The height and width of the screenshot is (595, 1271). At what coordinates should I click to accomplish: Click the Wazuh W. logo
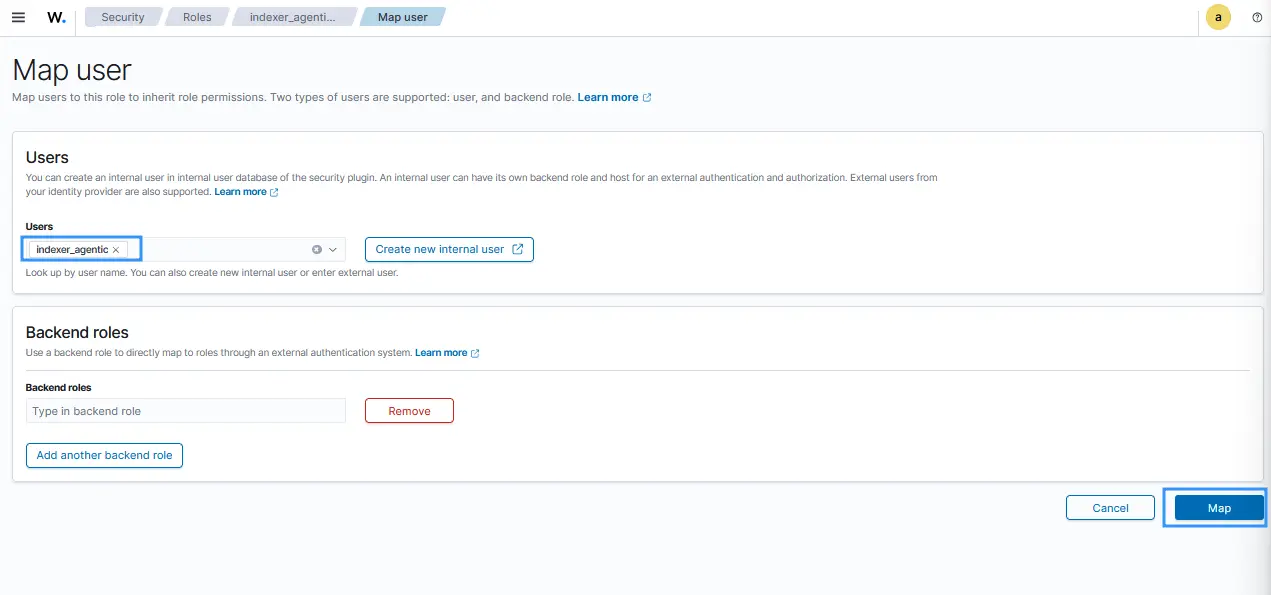pos(57,17)
